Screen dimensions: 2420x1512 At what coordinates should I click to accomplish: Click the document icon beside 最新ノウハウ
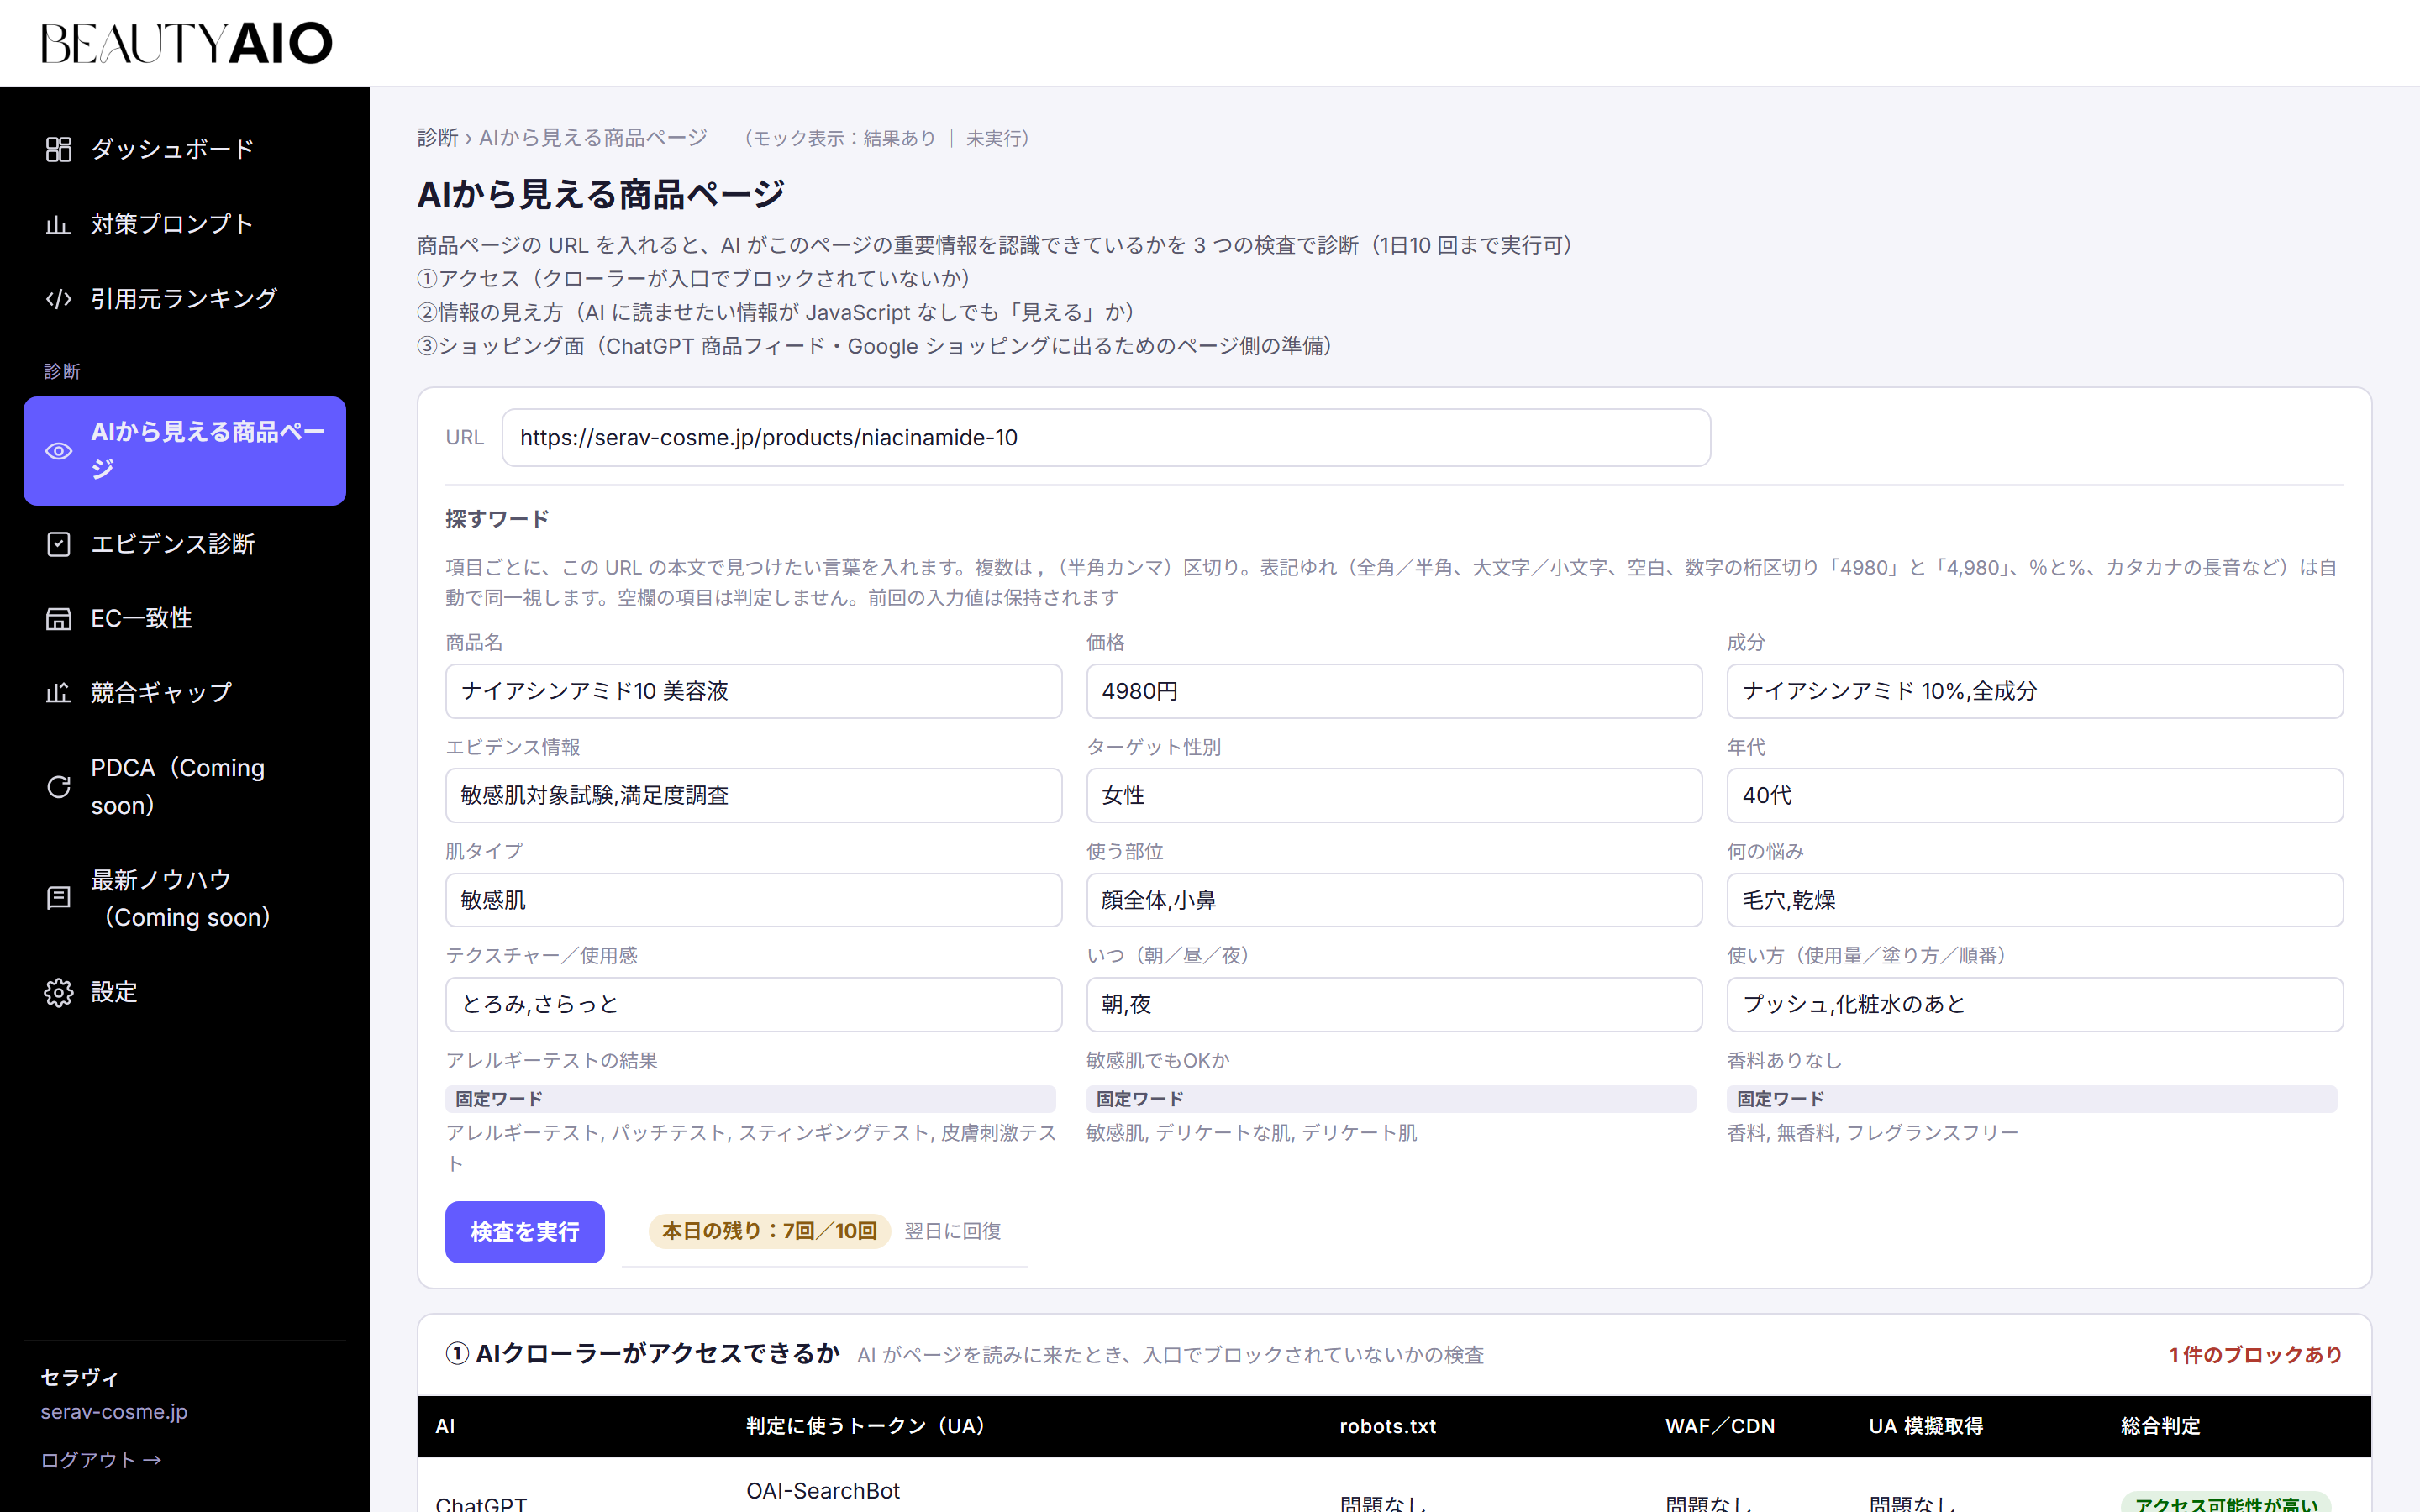(x=59, y=898)
